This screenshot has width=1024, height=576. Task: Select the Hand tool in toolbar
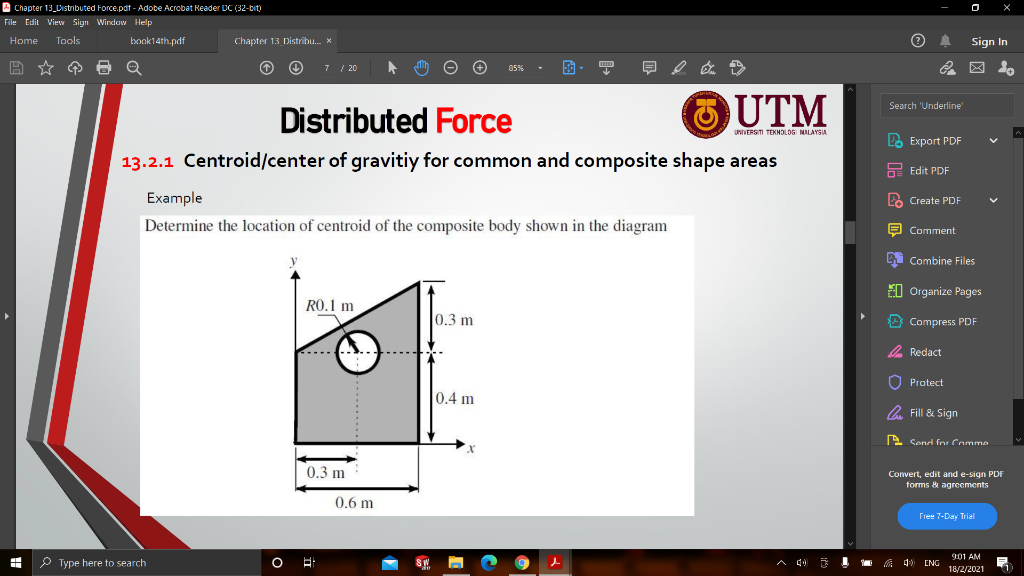[422, 67]
